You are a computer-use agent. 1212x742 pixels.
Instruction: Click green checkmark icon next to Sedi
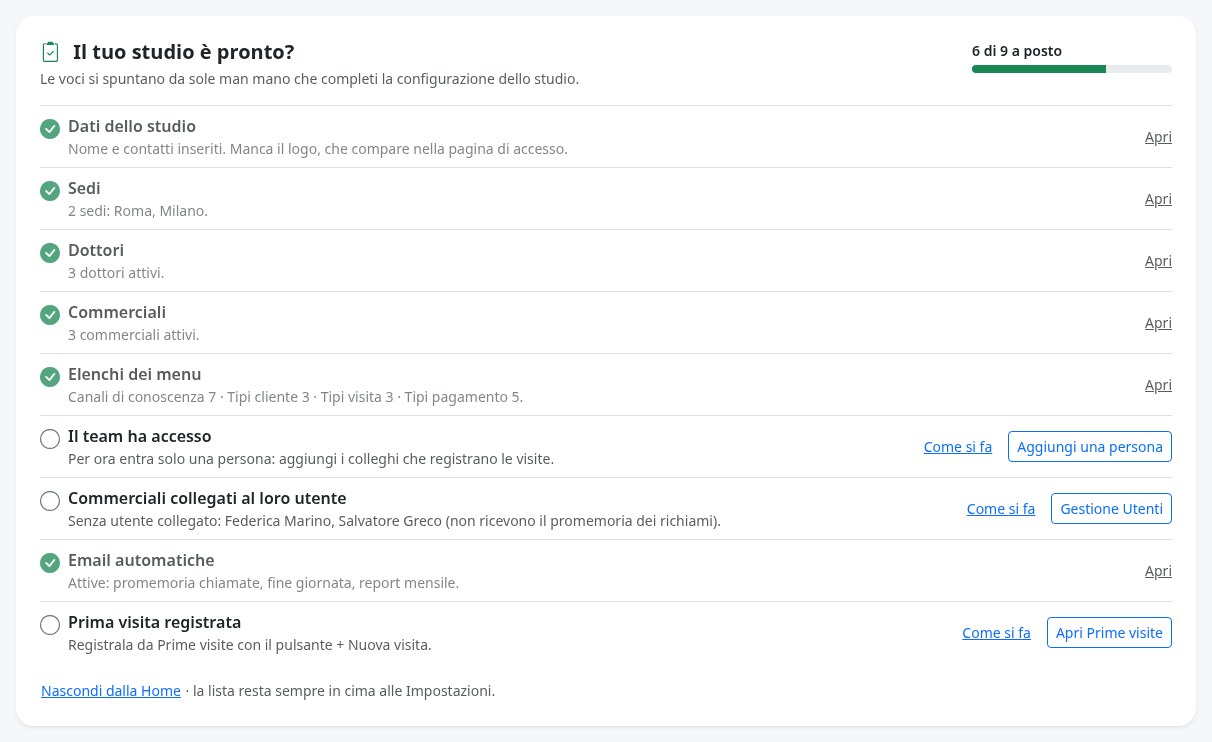50,191
